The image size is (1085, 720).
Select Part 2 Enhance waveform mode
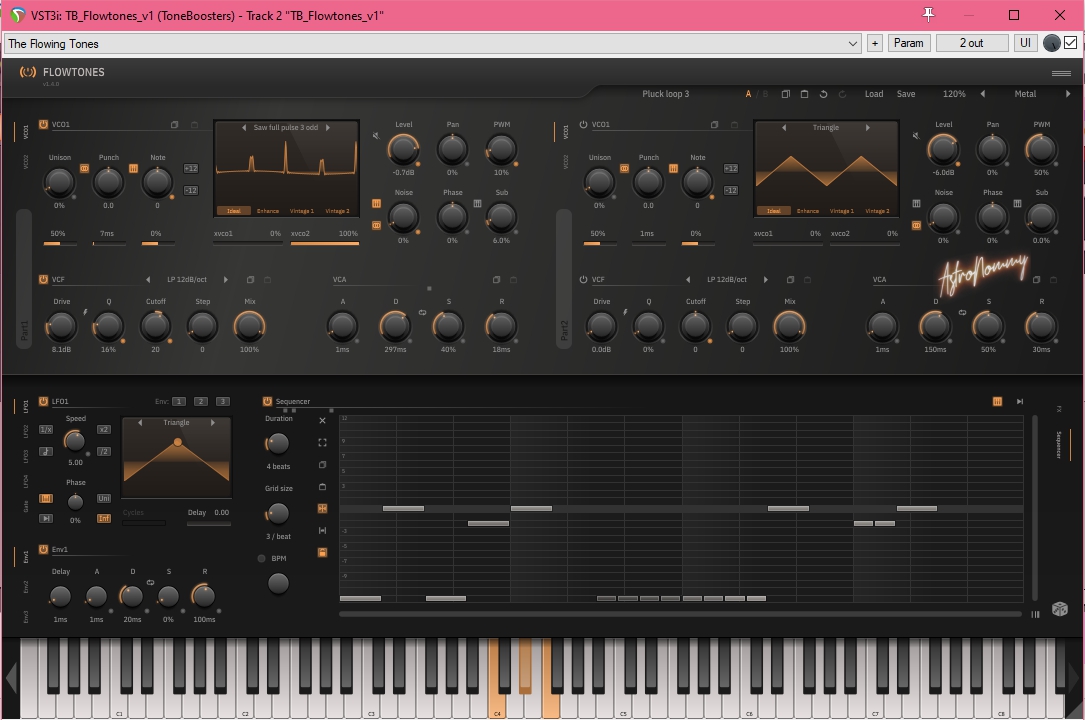click(x=808, y=211)
